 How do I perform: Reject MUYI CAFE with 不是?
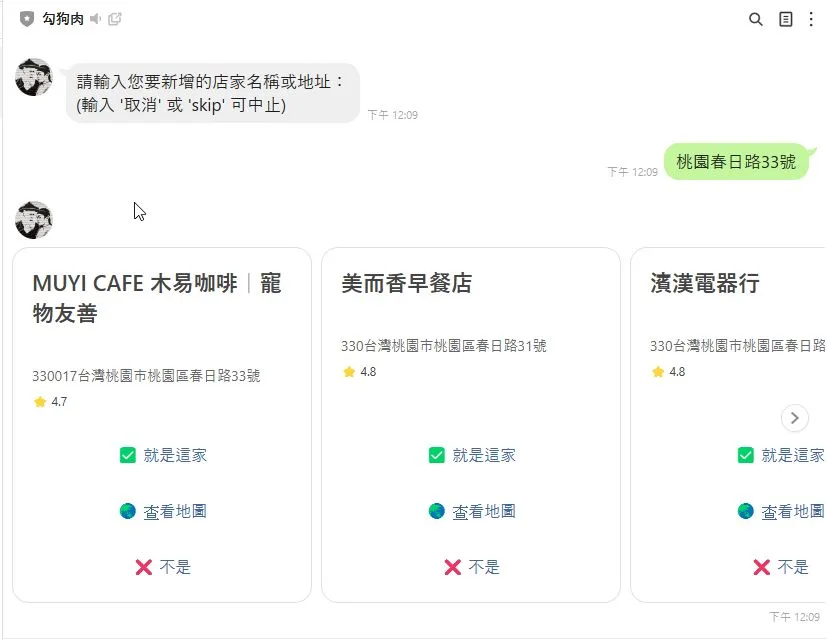(x=163, y=567)
